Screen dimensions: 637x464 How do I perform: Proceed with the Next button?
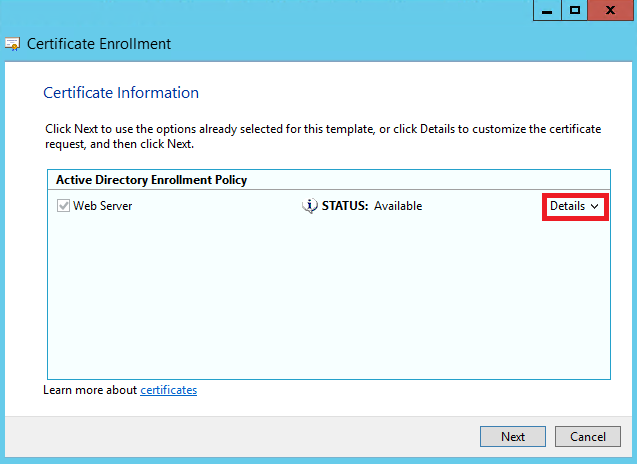pyautogui.click(x=513, y=436)
